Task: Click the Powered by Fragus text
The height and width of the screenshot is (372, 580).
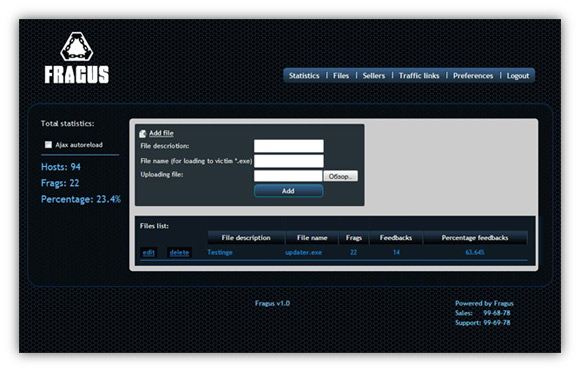Action: pos(484,303)
